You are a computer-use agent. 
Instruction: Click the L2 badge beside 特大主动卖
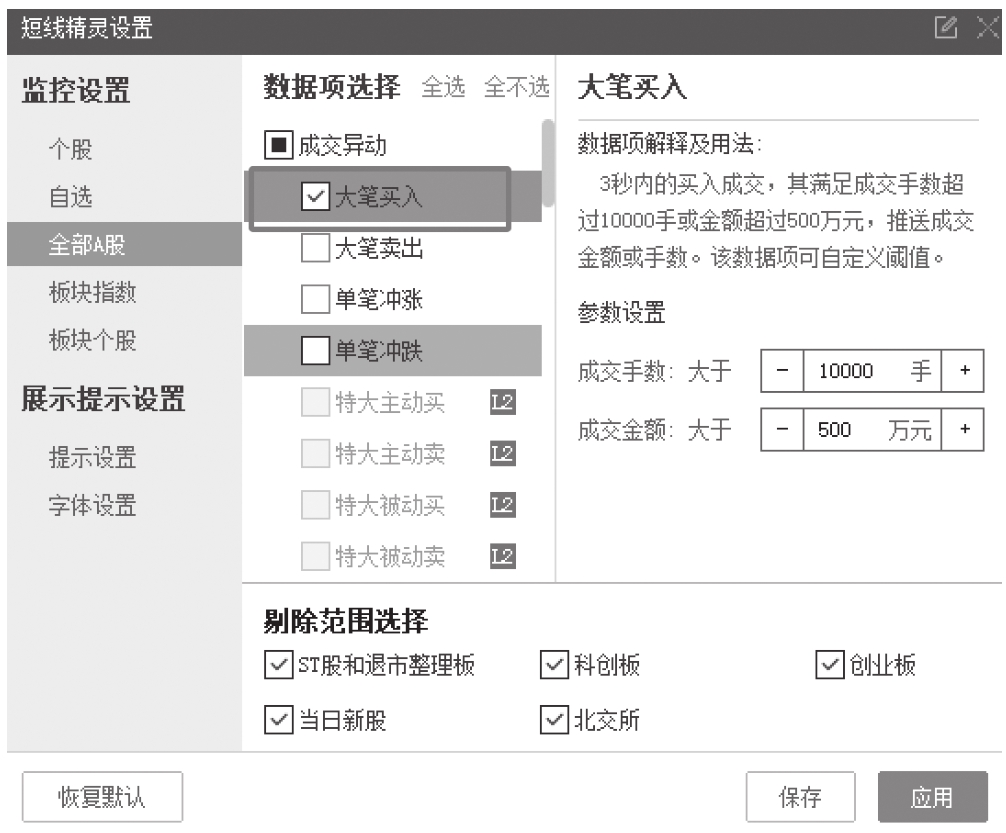point(503,454)
